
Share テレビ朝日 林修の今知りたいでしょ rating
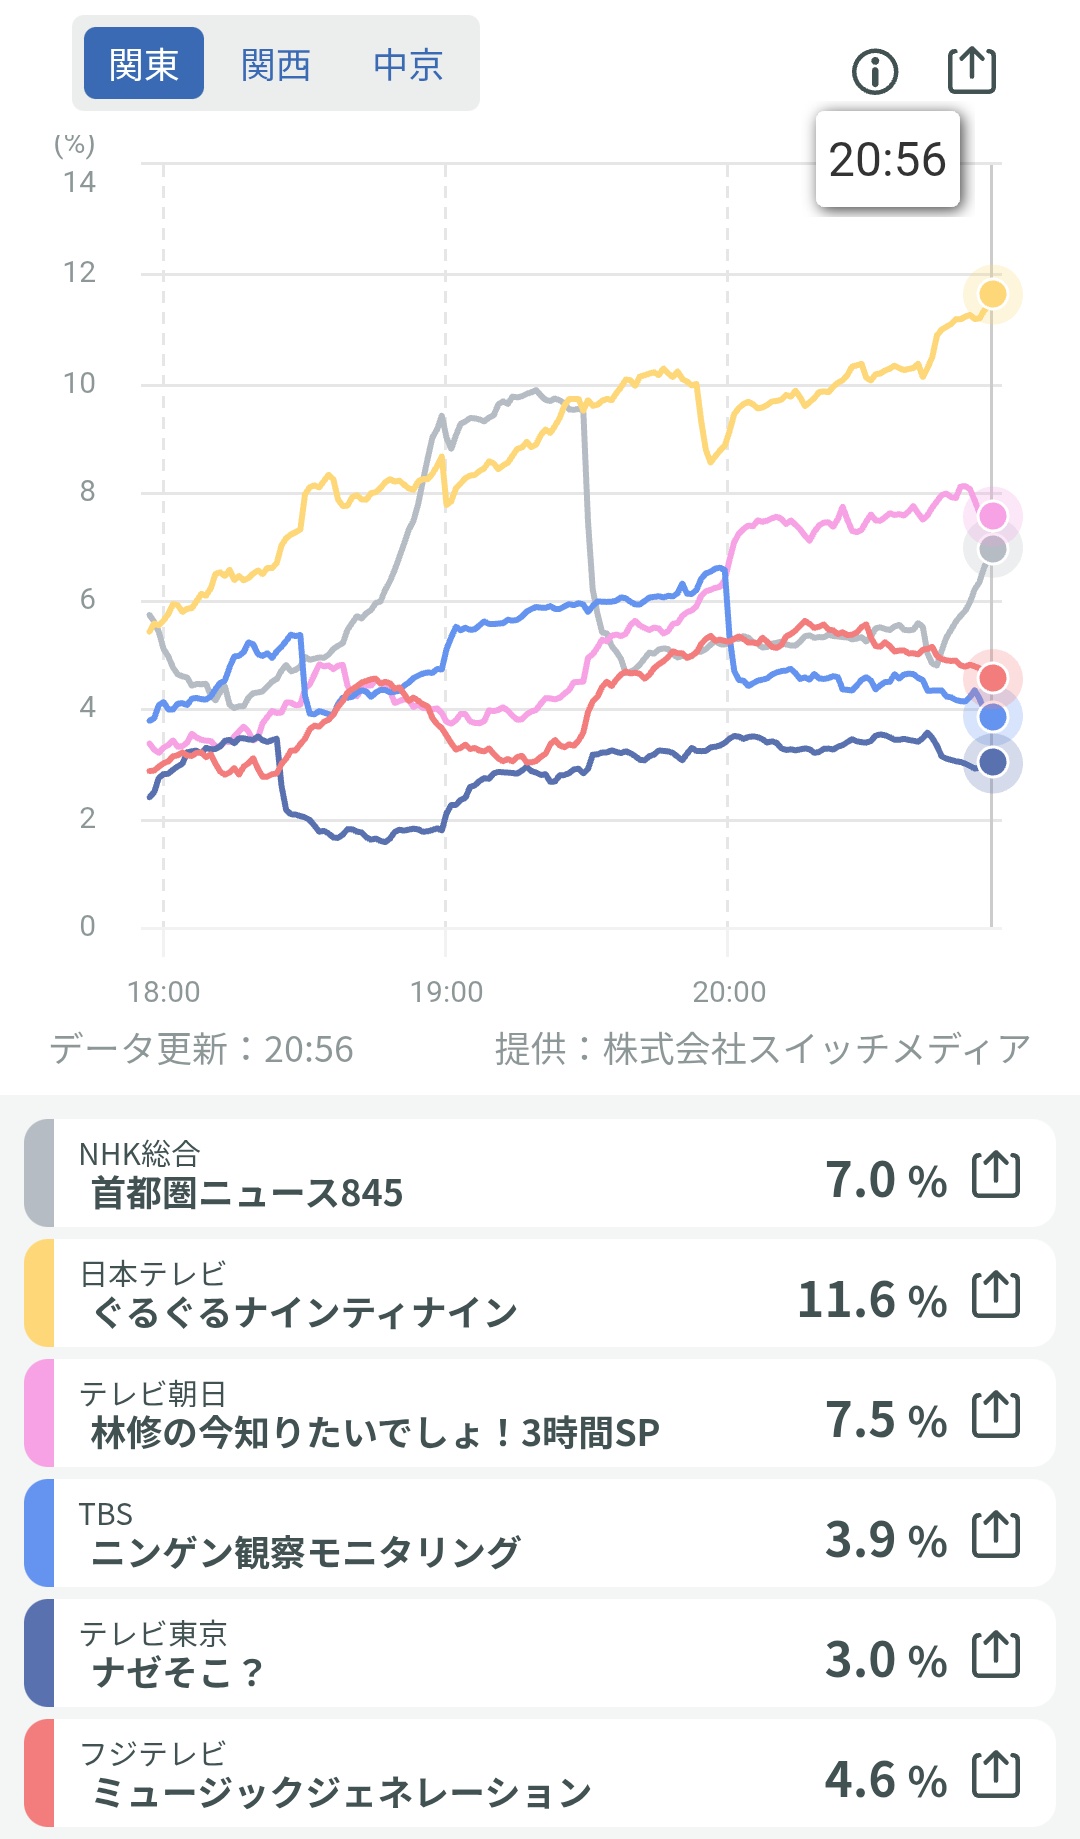pyautogui.click(x=996, y=1414)
